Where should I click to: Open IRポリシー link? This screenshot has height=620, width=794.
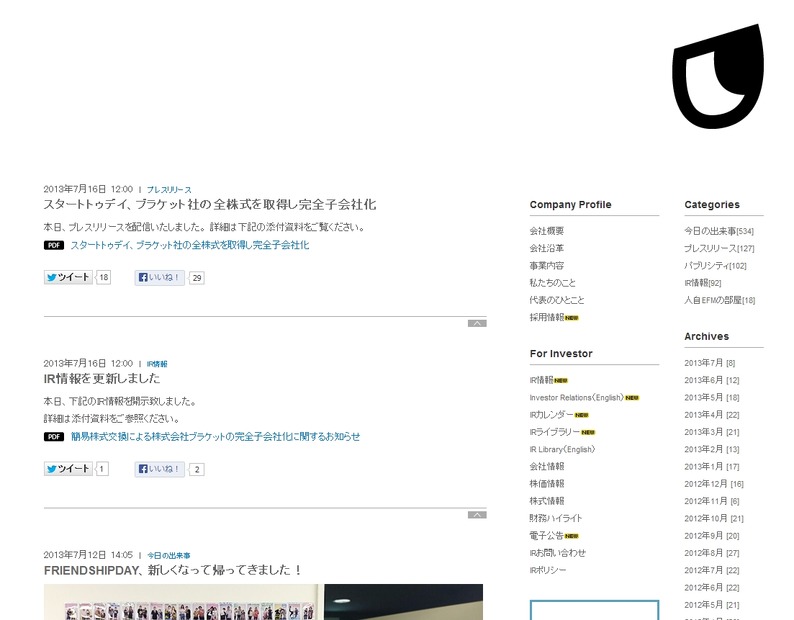(548, 570)
